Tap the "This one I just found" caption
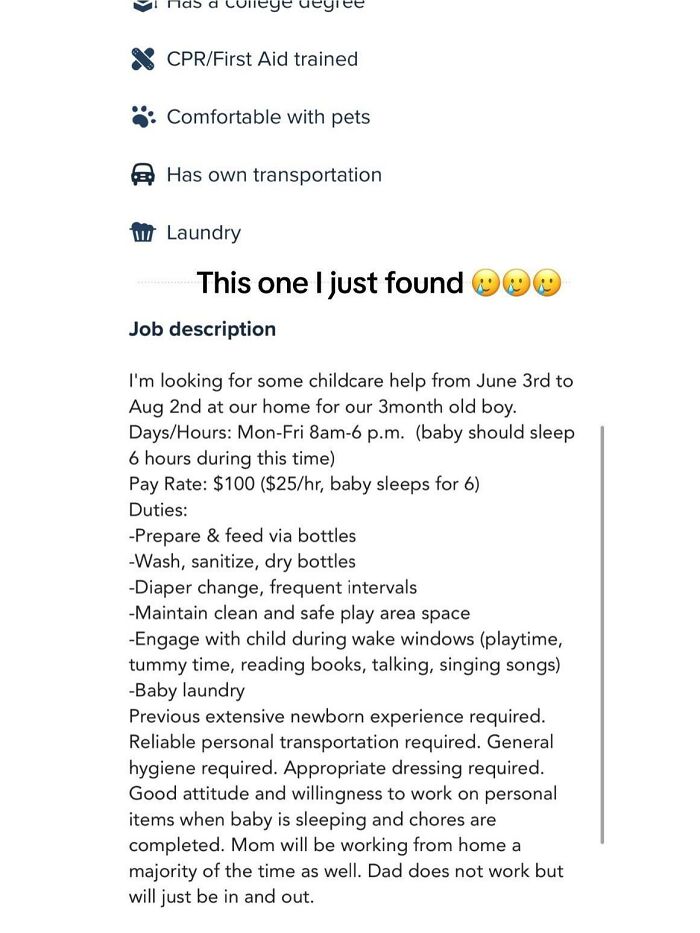 point(330,284)
